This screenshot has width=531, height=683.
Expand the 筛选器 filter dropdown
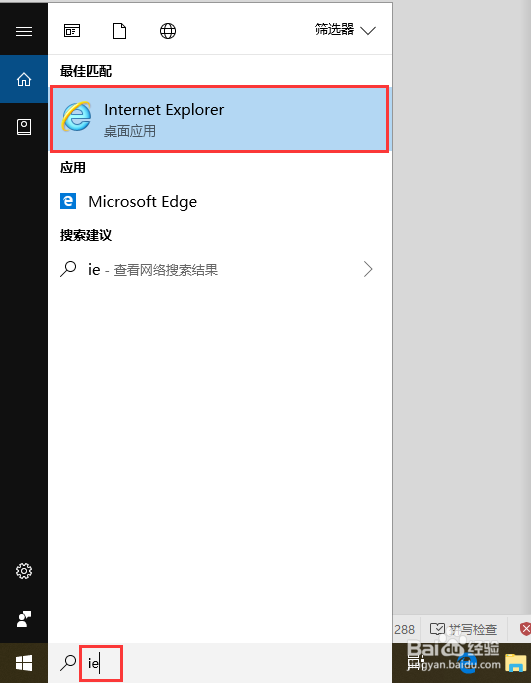(x=345, y=30)
